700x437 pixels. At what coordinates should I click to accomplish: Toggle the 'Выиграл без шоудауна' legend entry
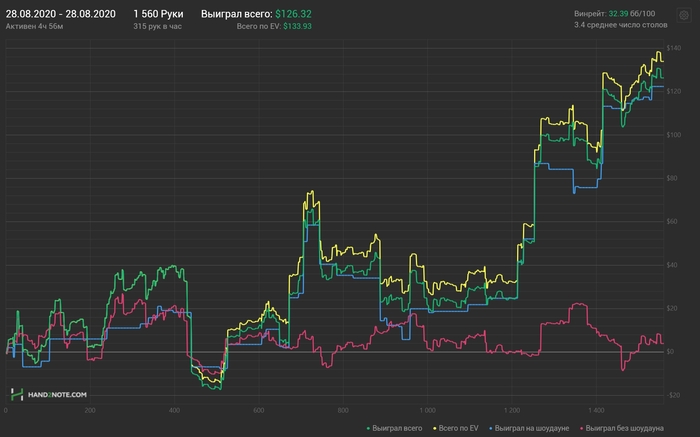pyautogui.click(x=622, y=428)
